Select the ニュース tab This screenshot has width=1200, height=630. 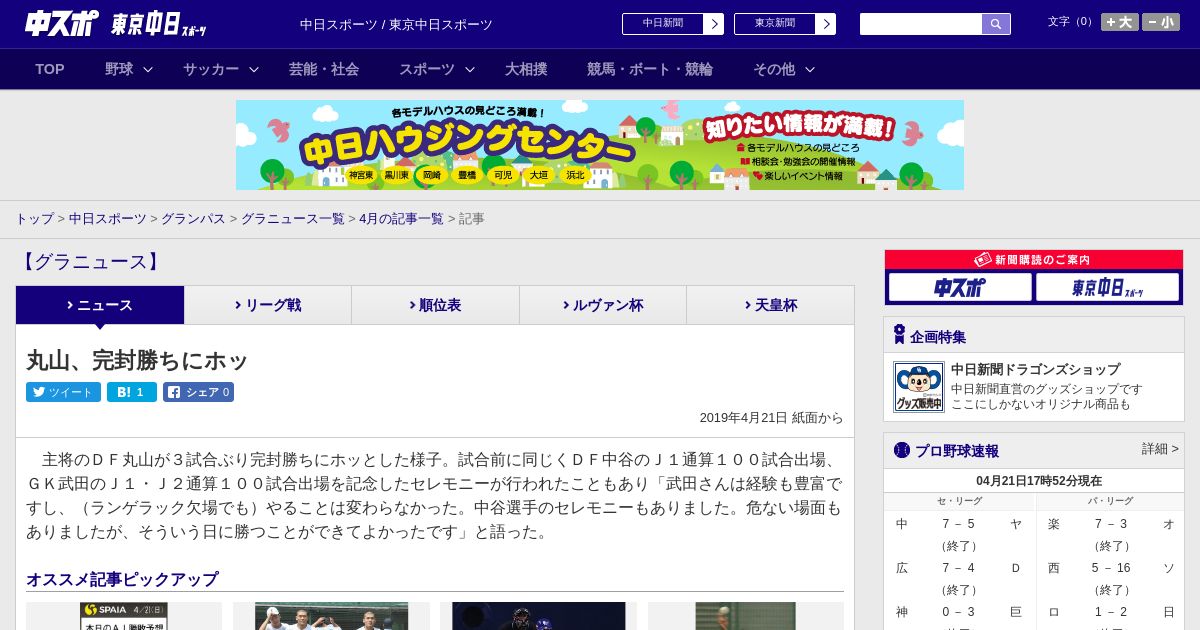(x=100, y=305)
